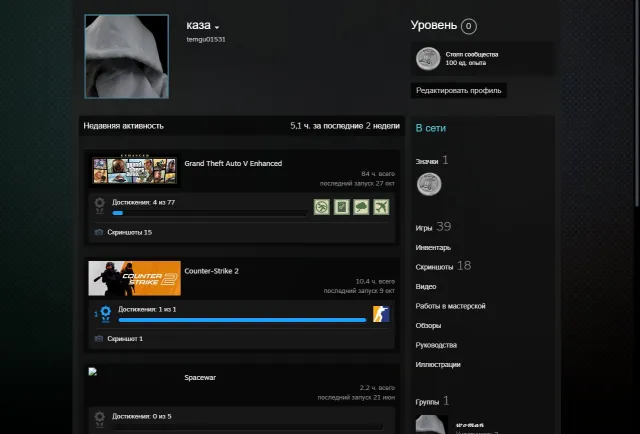640x434 pixels.
Task: Select GTA V clipboard achievement icon
Action: [x=342, y=207]
